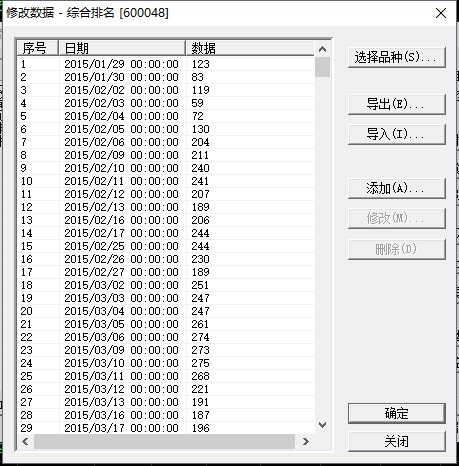Select row dated 2015/02/04 00:00:00
The image size is (459, 466).
click(166, 116)
